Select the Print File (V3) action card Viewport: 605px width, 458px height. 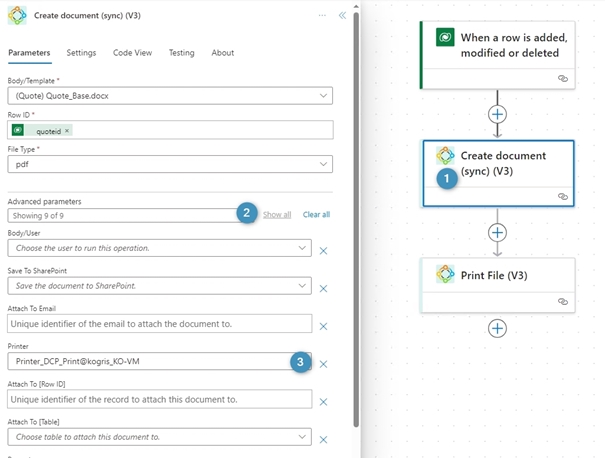coord(498,286)
